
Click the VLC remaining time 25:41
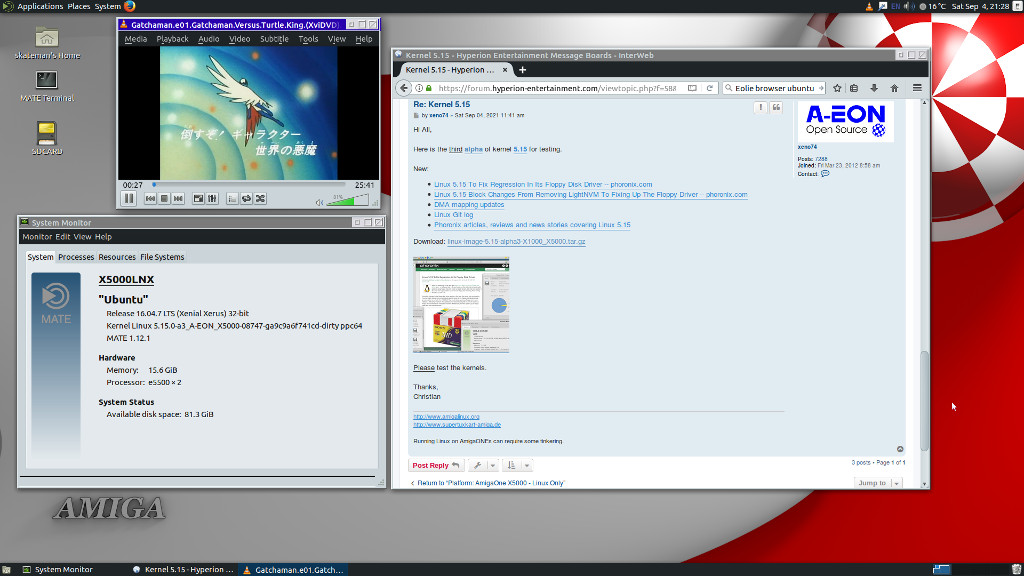click(x=364, y=185)
